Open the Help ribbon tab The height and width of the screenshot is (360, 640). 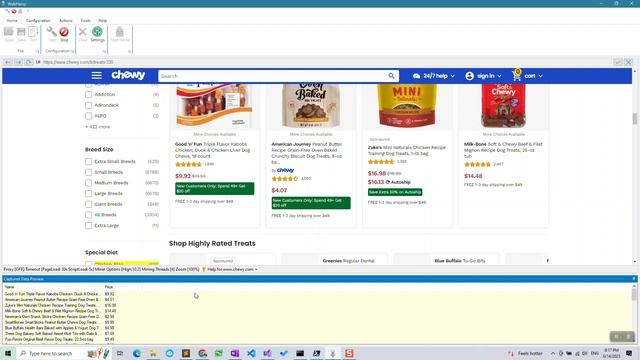point(103,20)
